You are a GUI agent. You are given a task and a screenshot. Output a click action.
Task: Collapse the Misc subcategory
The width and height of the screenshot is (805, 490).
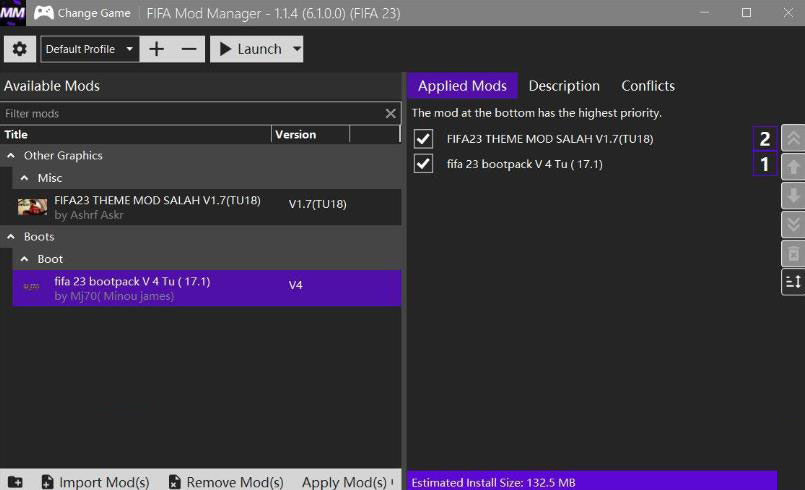(x=24, y=178)
